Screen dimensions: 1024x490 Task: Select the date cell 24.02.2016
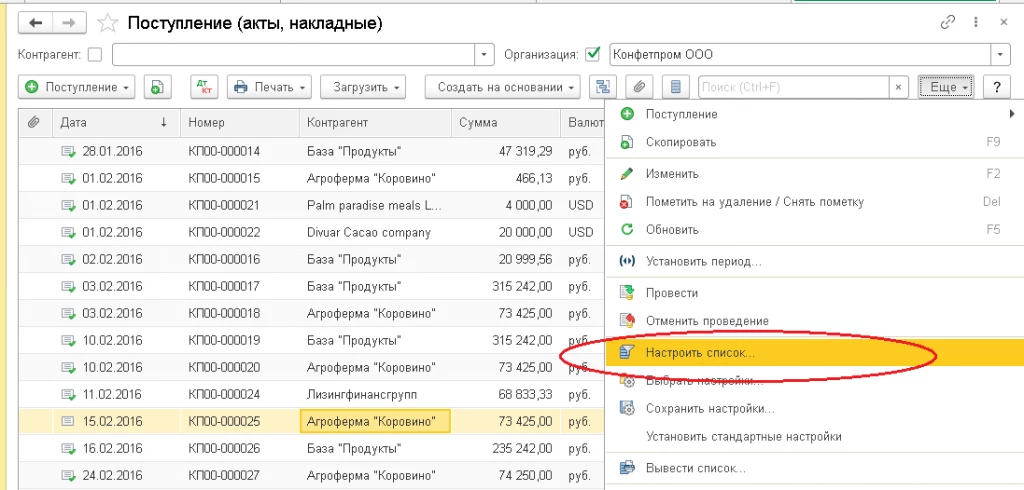[x=116, y=476]
